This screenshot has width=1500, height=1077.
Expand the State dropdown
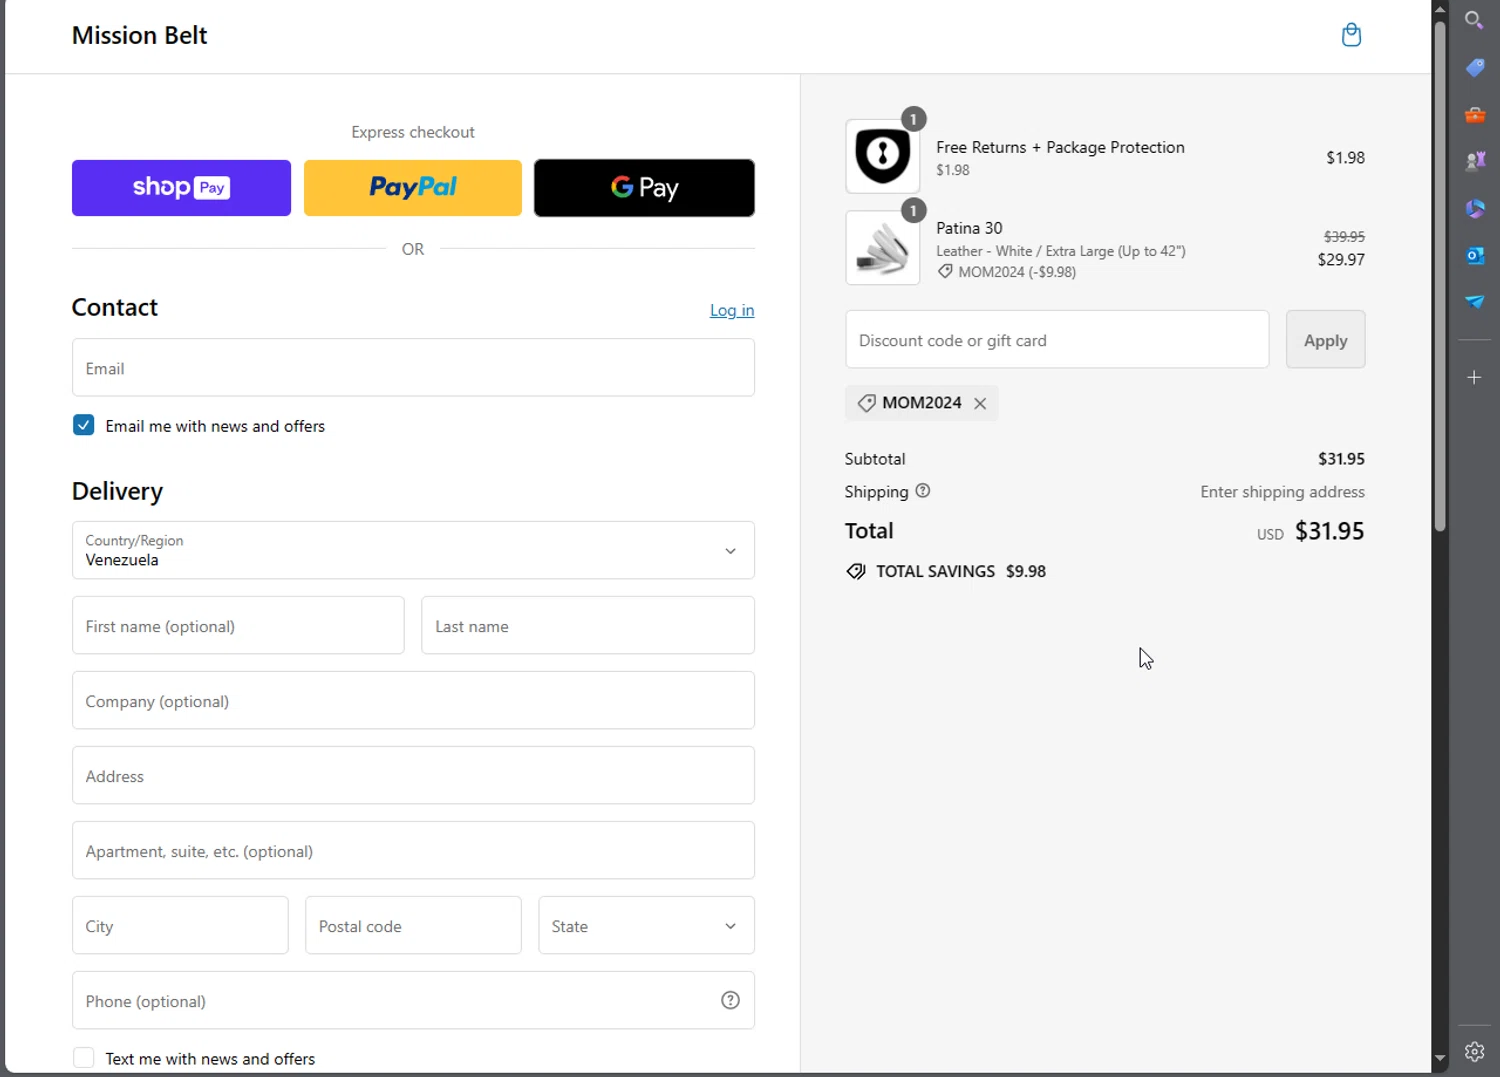(x=646, y=926)
